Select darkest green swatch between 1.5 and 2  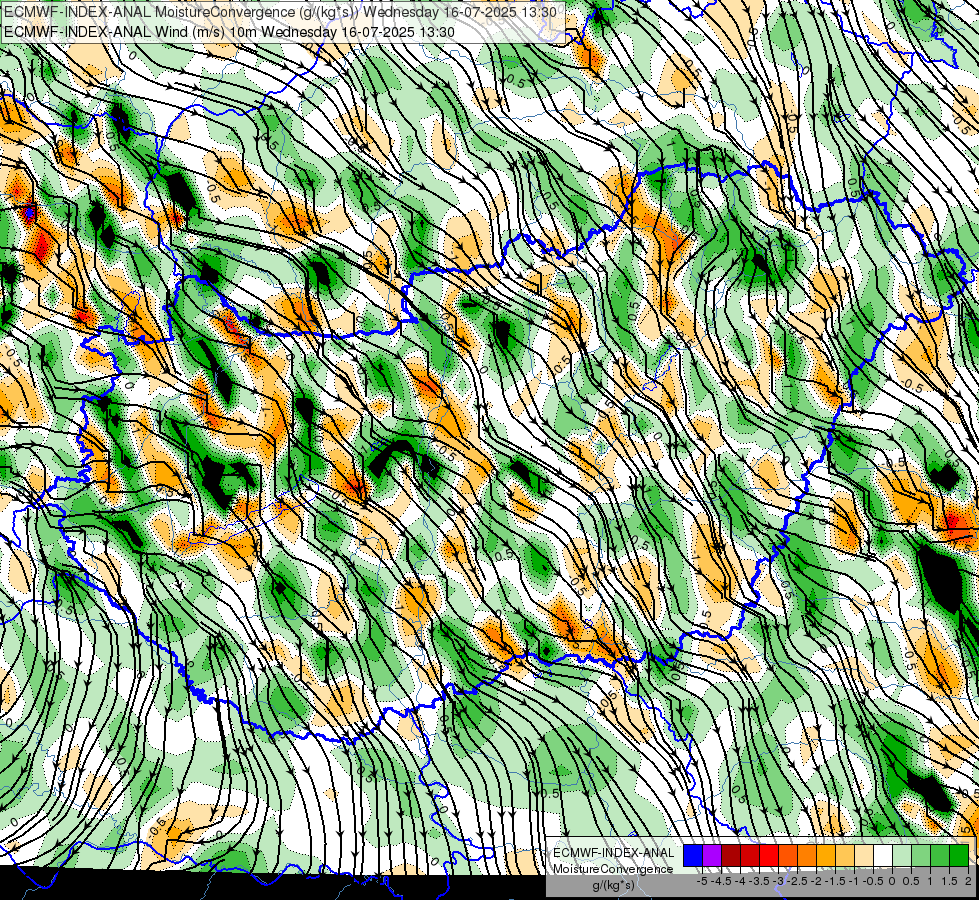pyautogui.click(x=959, y=856)
